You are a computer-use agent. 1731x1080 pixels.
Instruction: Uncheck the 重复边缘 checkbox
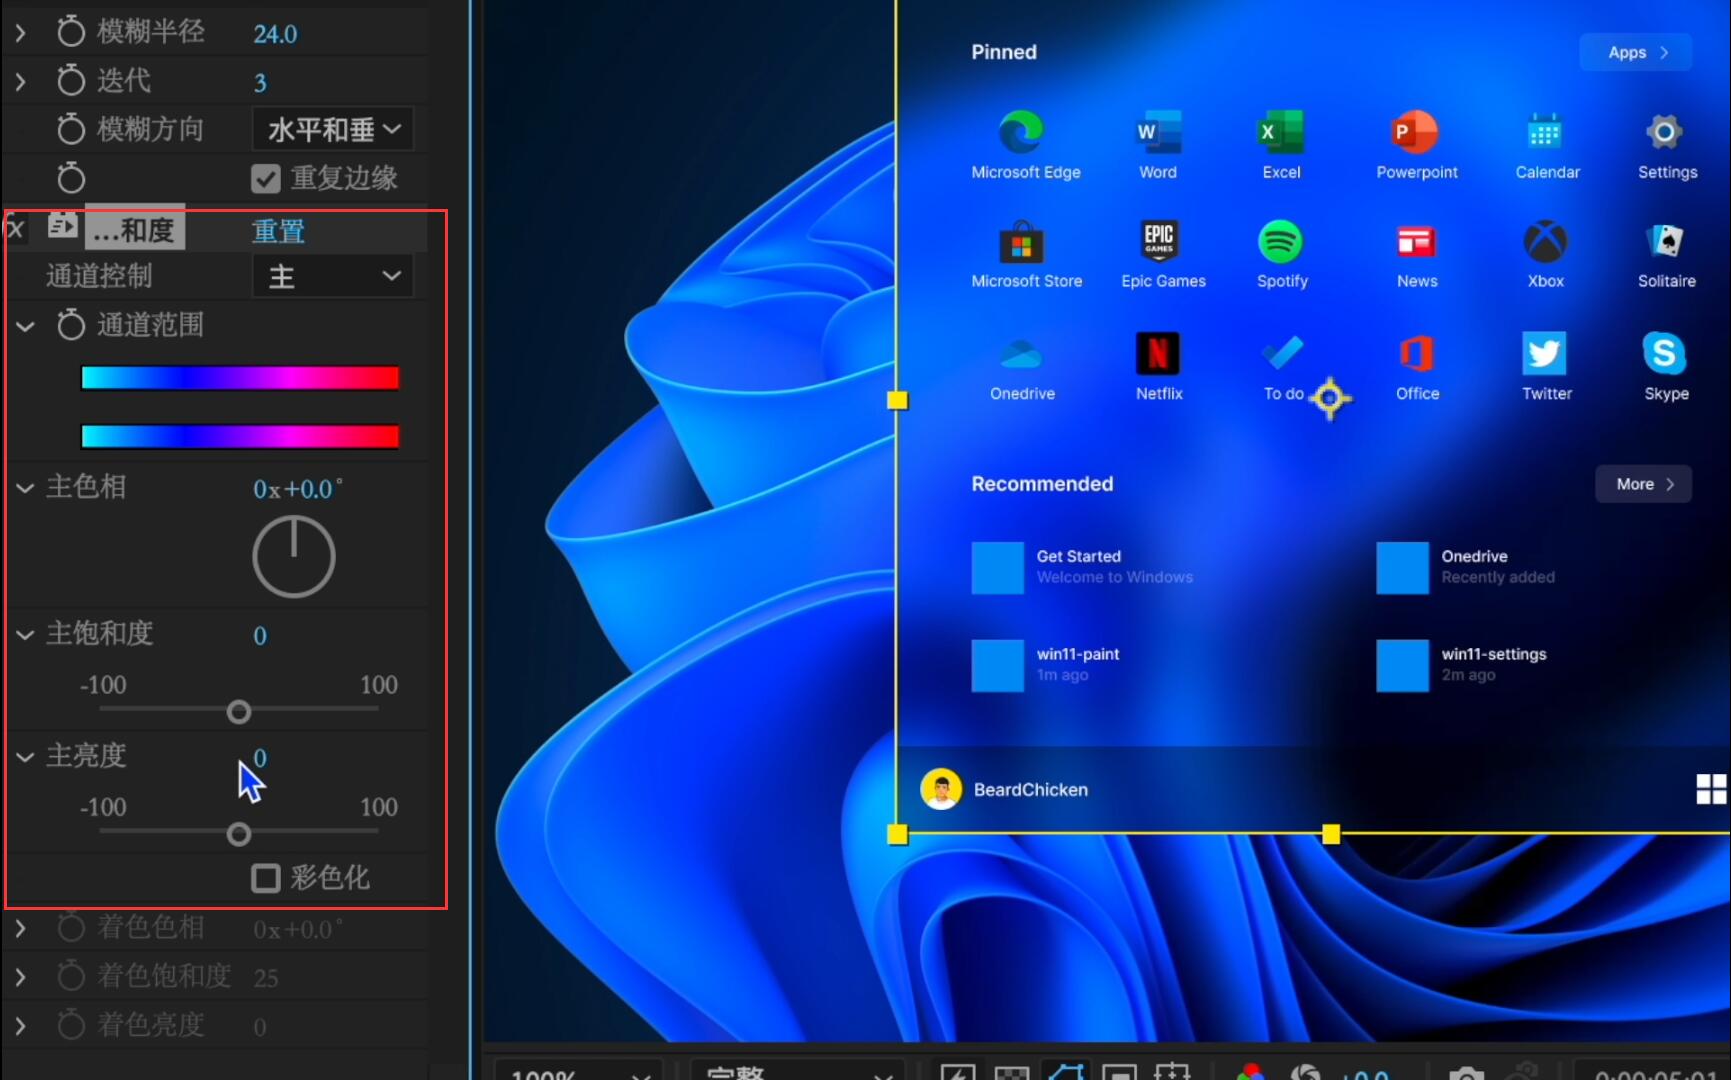pyautogui.click(x=266, y=179)
